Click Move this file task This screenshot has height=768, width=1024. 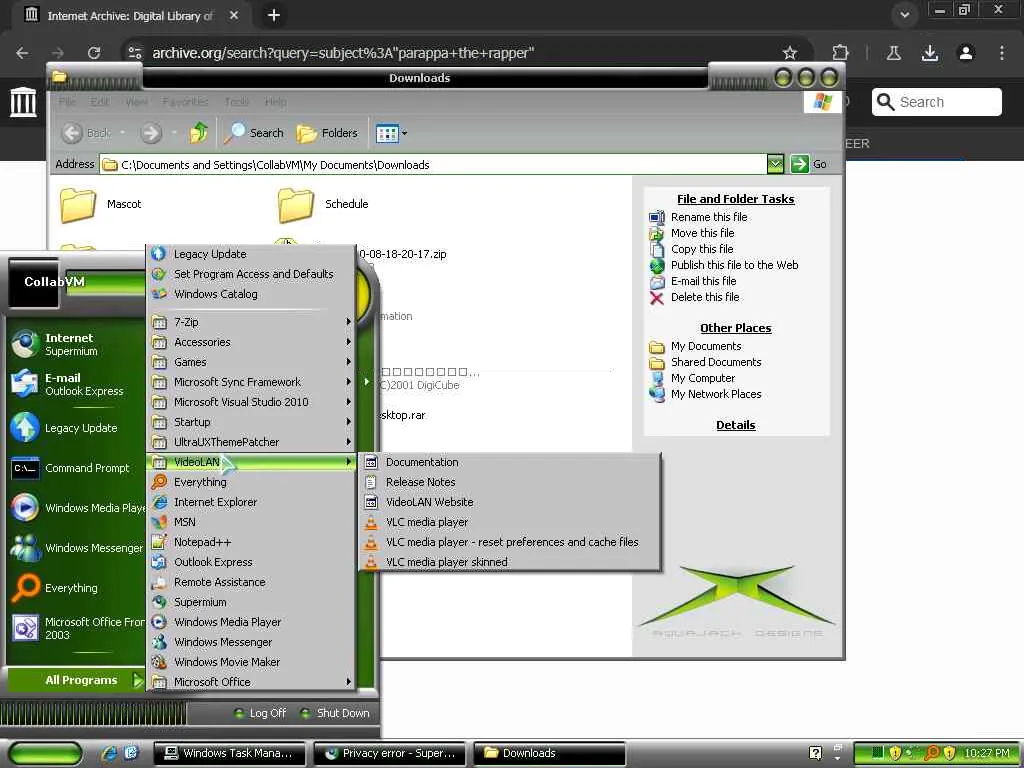coord(702,233)
